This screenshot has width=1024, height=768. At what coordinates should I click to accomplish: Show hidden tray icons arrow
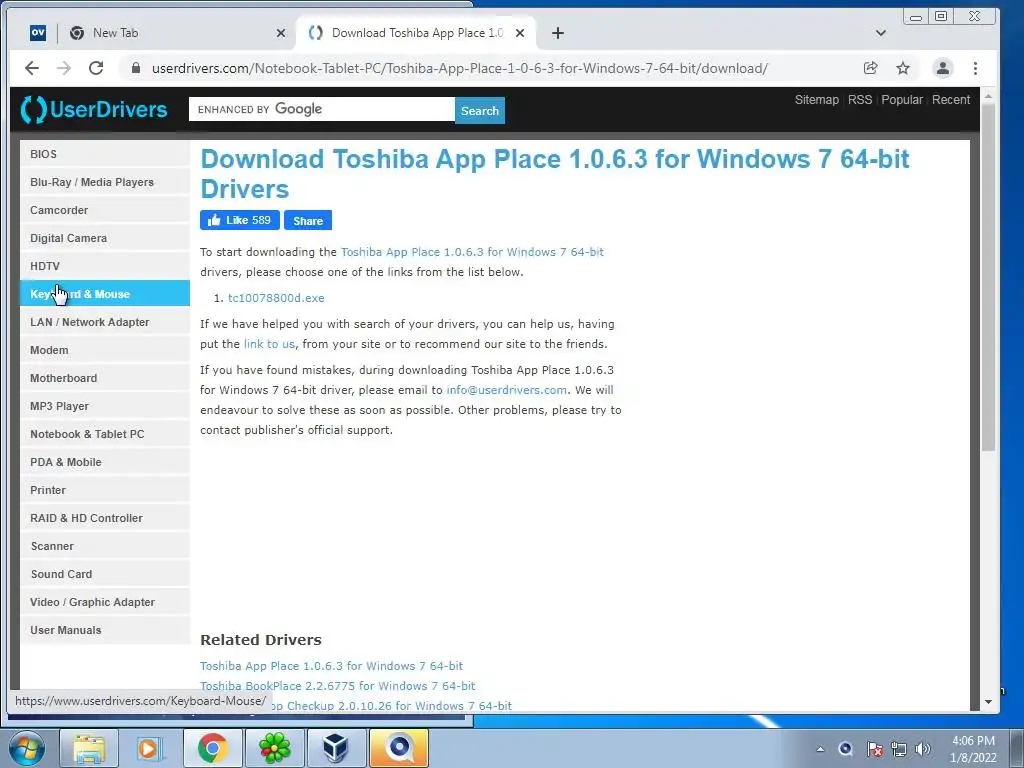point(820,749)
